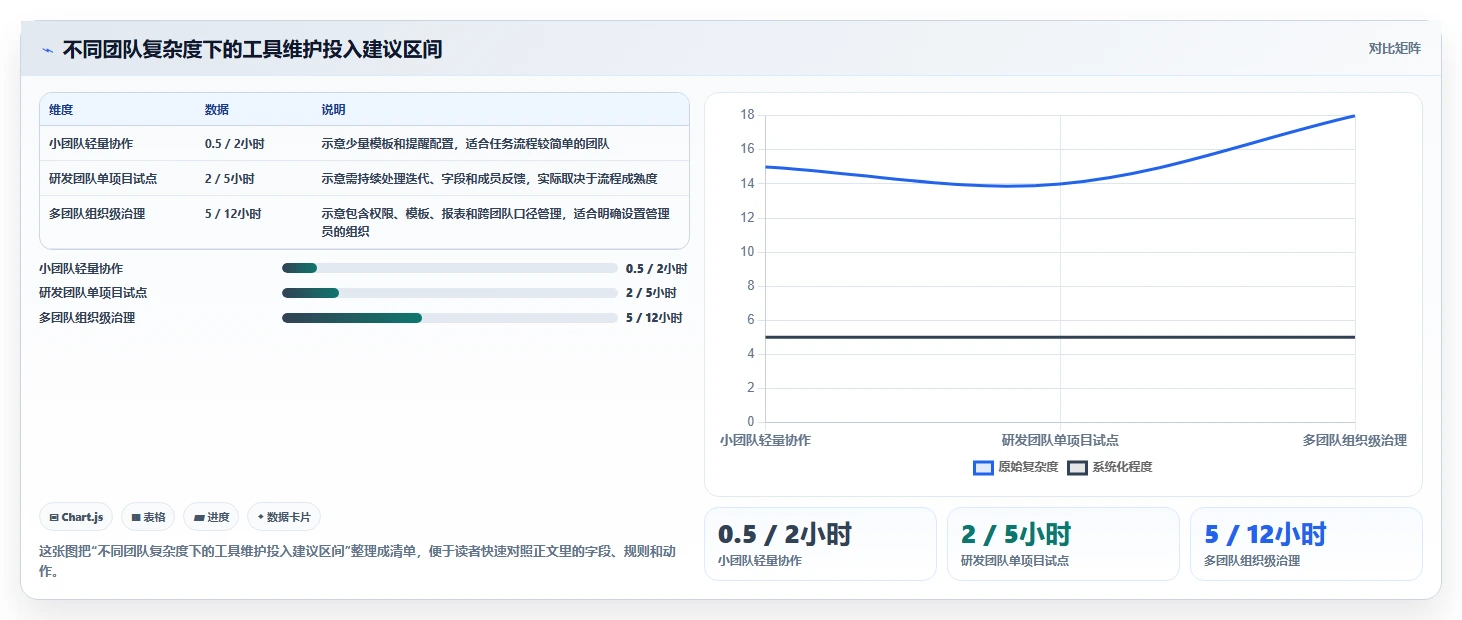Click 2 / 5小时 value beside progress bar

tap(651, 293)
